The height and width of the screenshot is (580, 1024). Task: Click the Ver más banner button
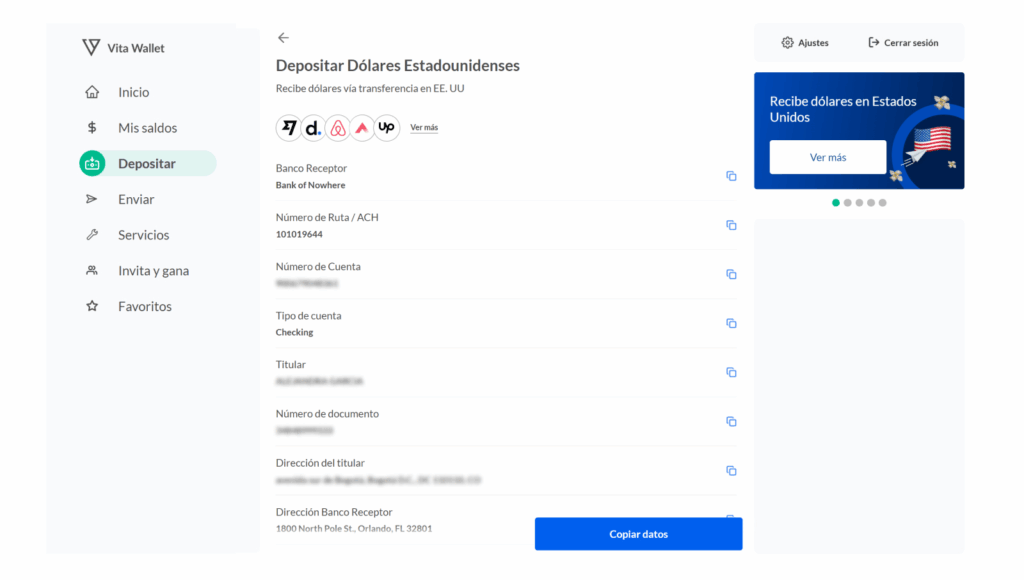coord(827,157)
